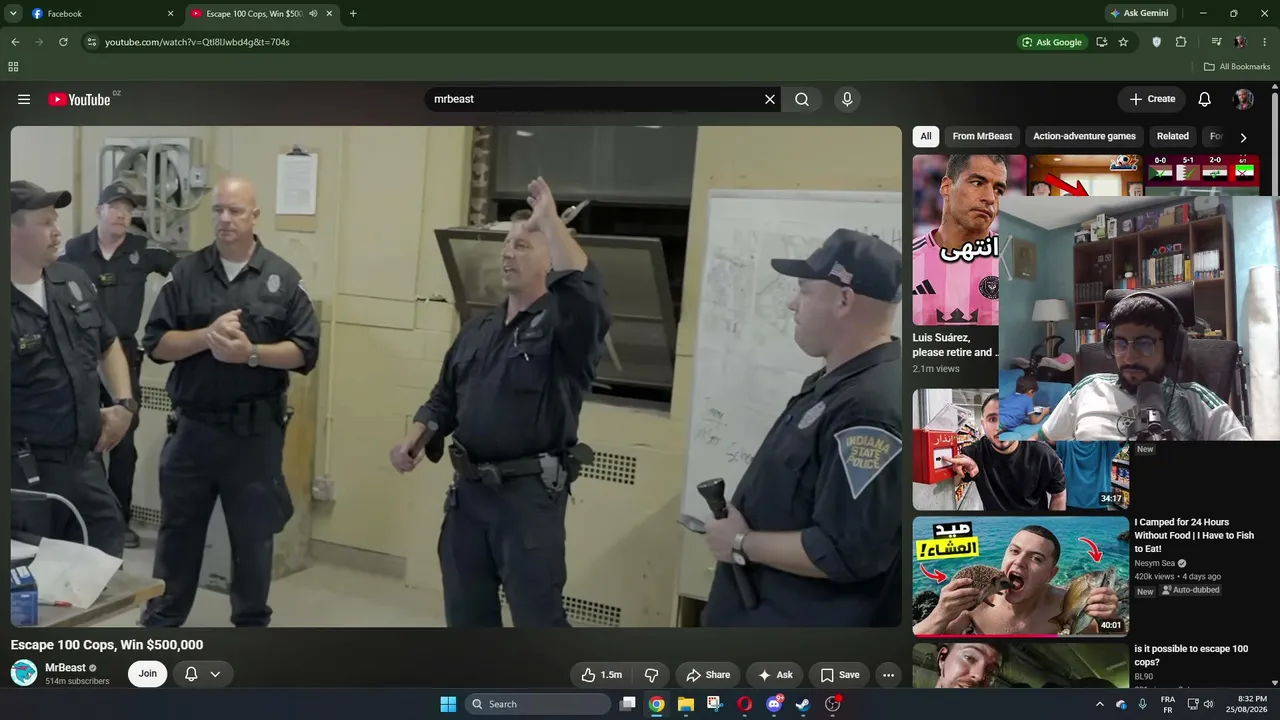The height and width of the screenshot is (720, 1280).
Task: Select the All filter chip
Action: (x=926, y=136)
